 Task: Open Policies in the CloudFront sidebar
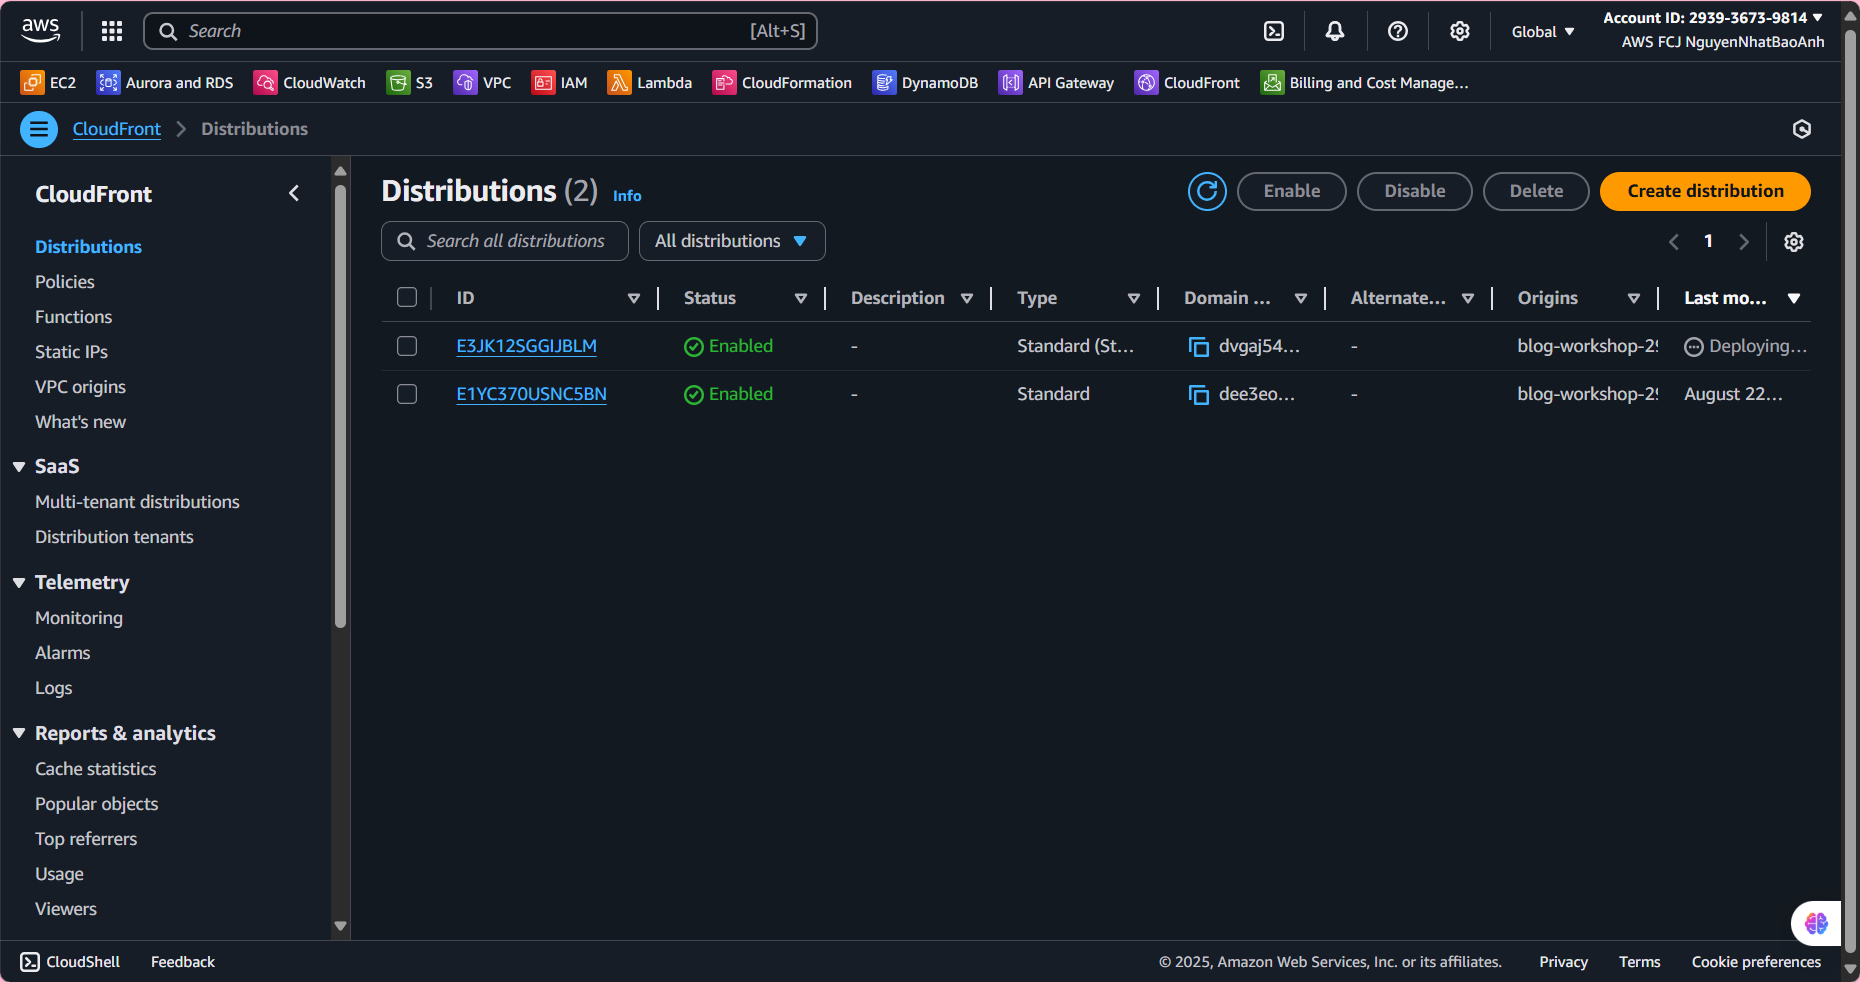tap(65, 282)
